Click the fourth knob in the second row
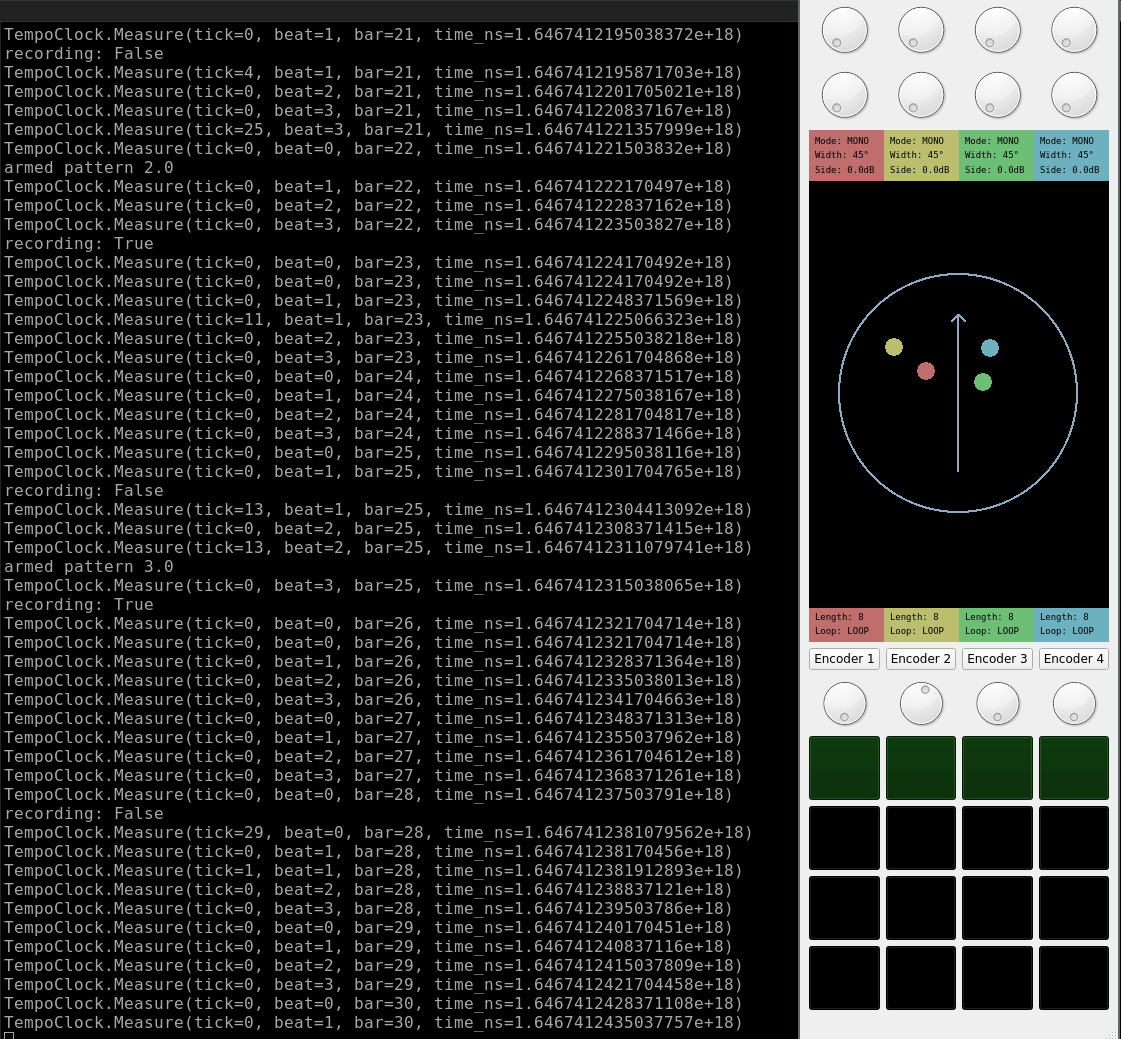 pyautogui.click(x=1075, y=95)
